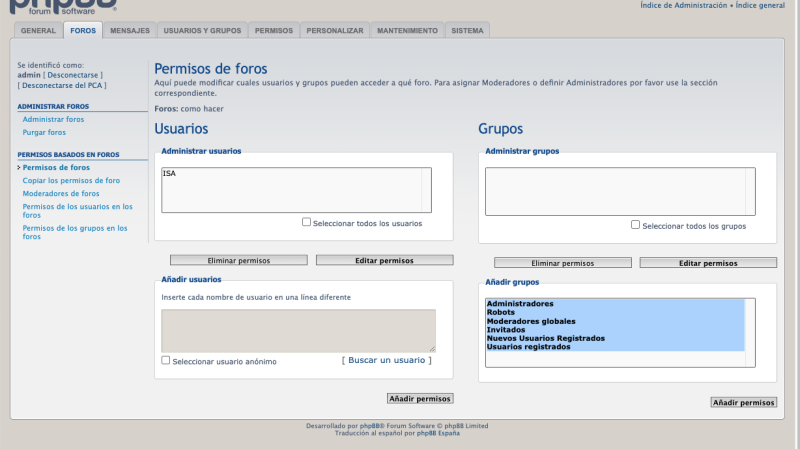Click Editar permisos under Grupos
Viewport: 800px width, 449px height.
(708, 263)
